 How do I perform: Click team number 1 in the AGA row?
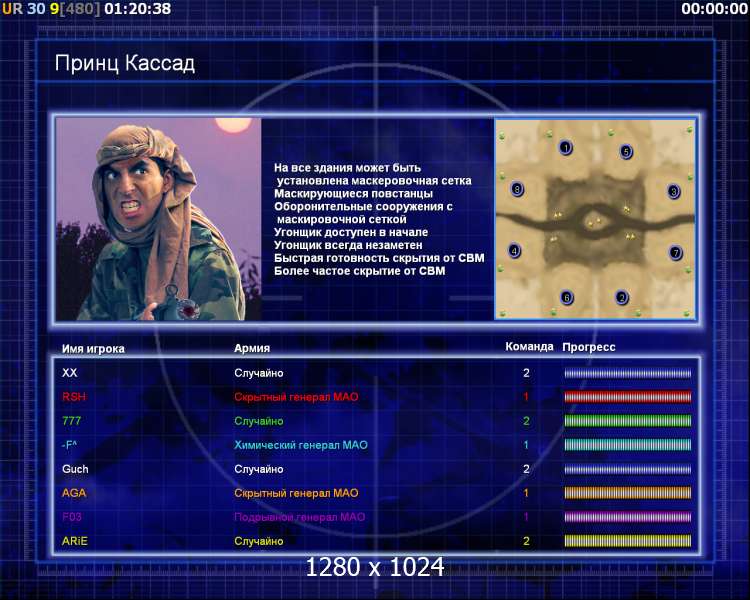click(x=526, y=493)
